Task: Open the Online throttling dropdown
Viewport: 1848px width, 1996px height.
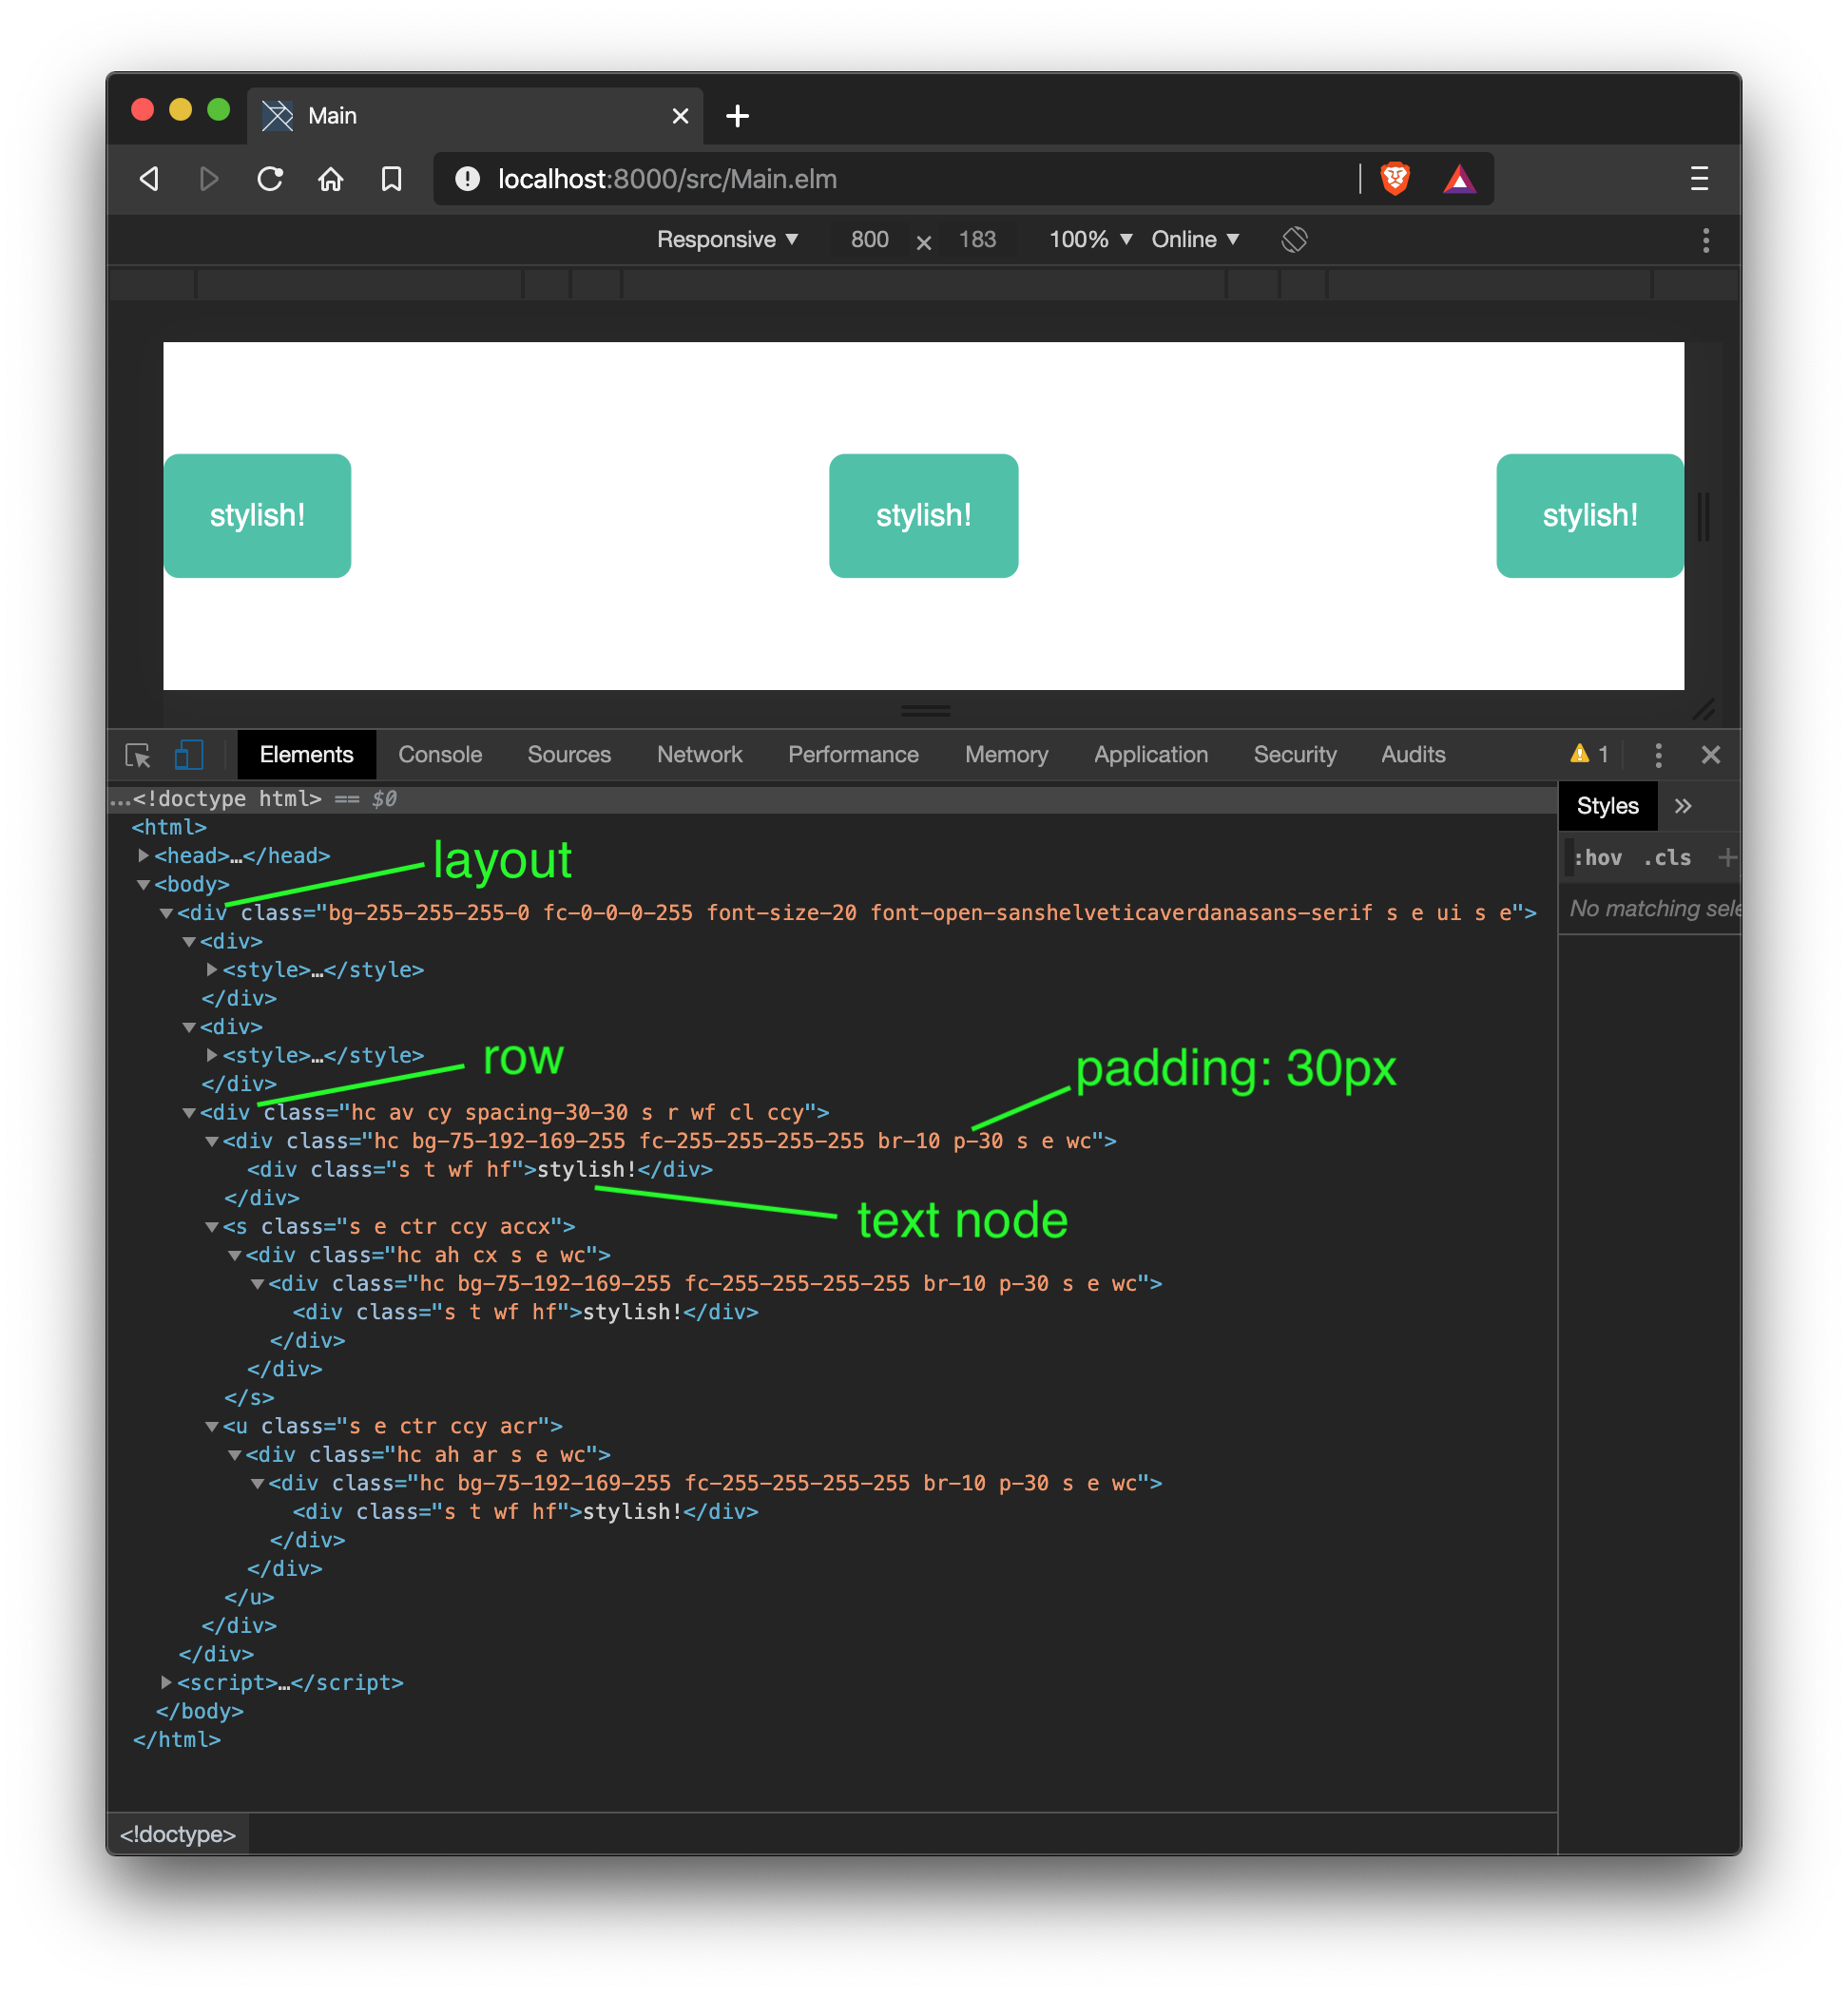Action: (1195, 239)
